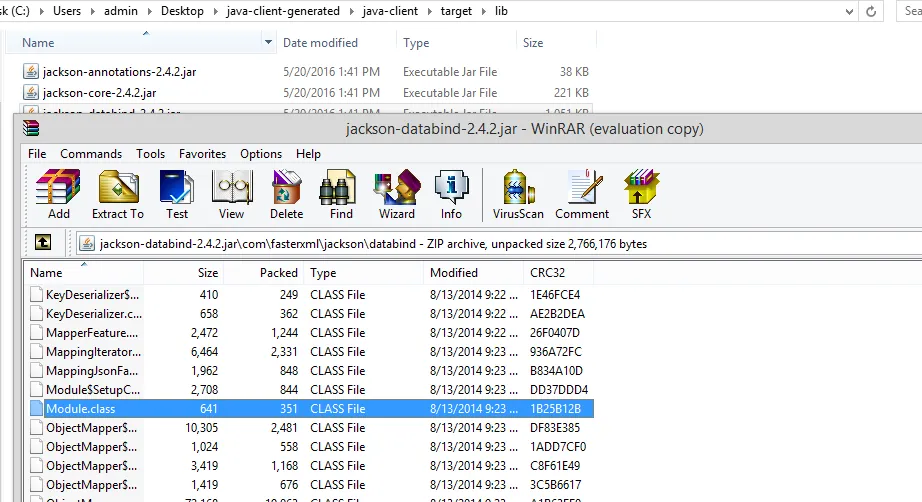Click the Extract To toolbar icon

click(118, 194)
